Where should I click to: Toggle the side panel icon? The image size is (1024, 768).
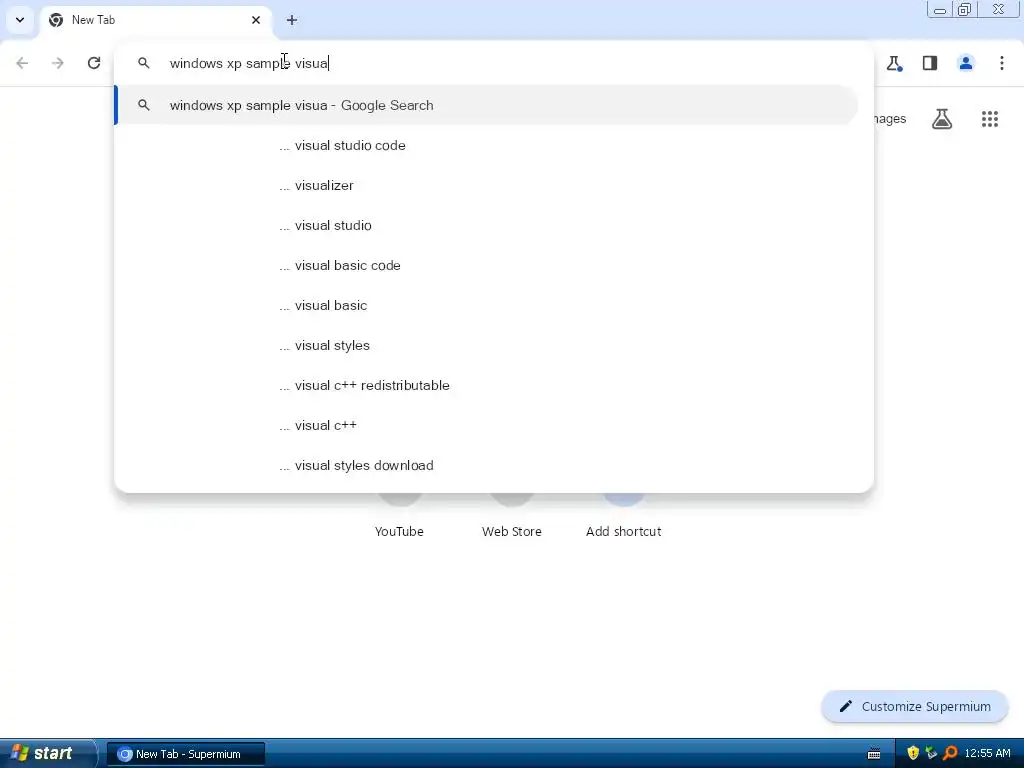click(930, 63)
